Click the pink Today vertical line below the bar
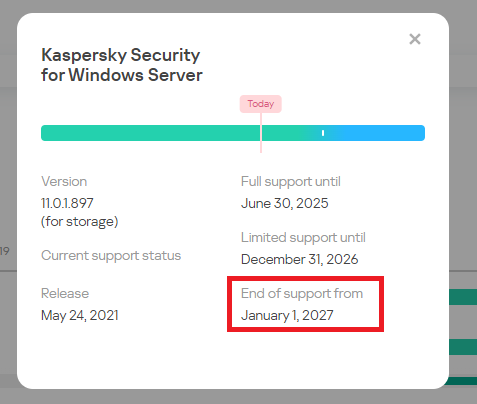477x404 pixels. 261,147
